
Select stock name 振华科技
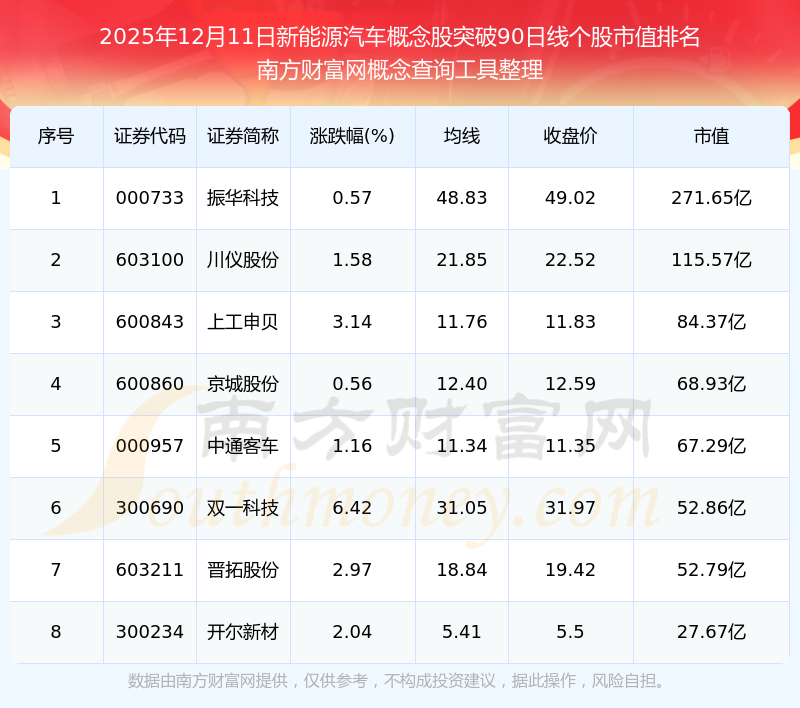click(x=243, y=198)
